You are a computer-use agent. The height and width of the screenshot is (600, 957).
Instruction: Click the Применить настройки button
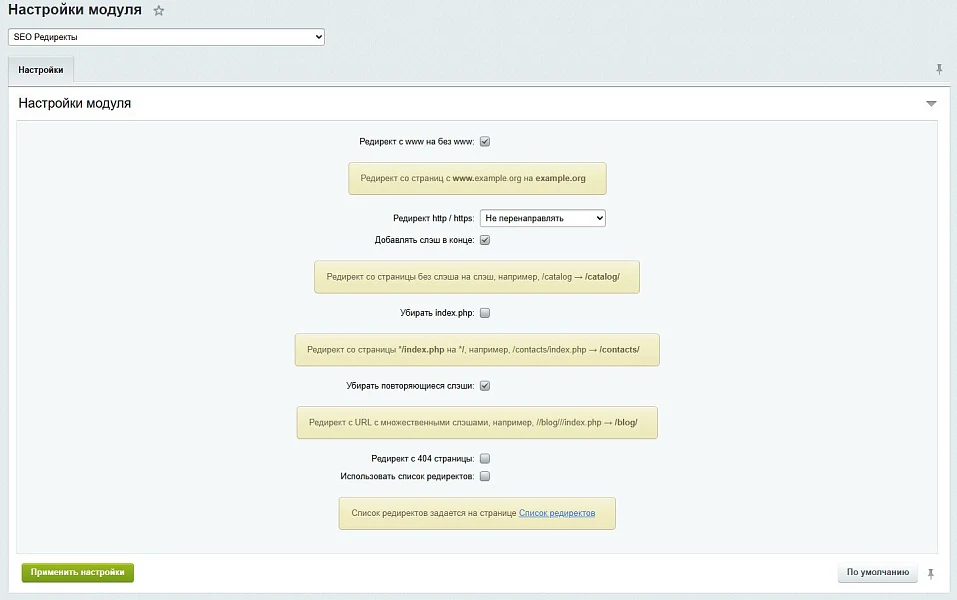78,573
